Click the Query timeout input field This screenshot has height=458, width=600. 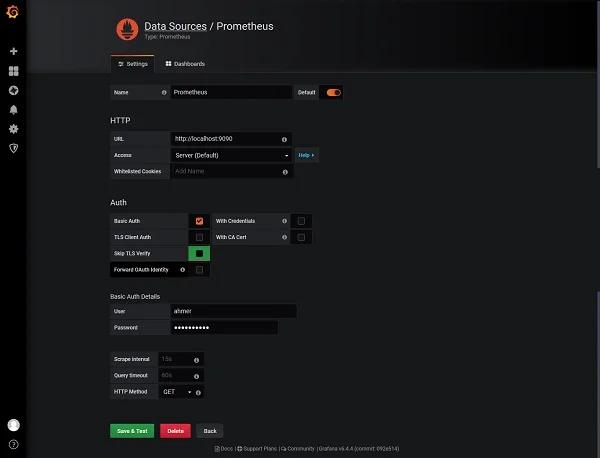[181, 375]
